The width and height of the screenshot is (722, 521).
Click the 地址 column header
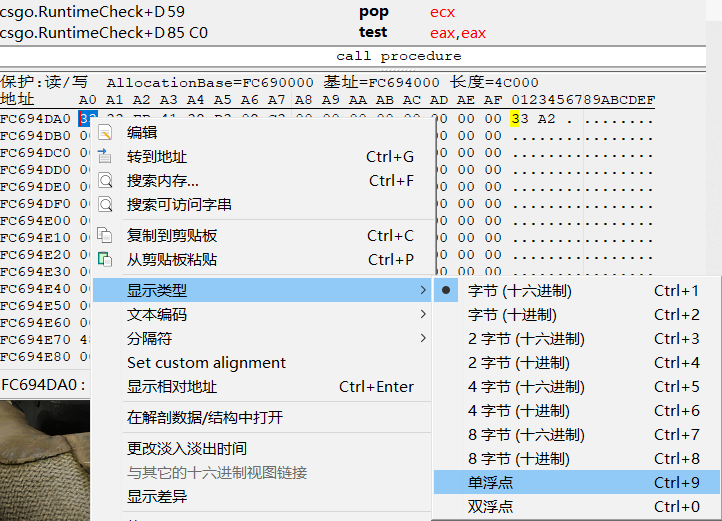coord(17,100)
